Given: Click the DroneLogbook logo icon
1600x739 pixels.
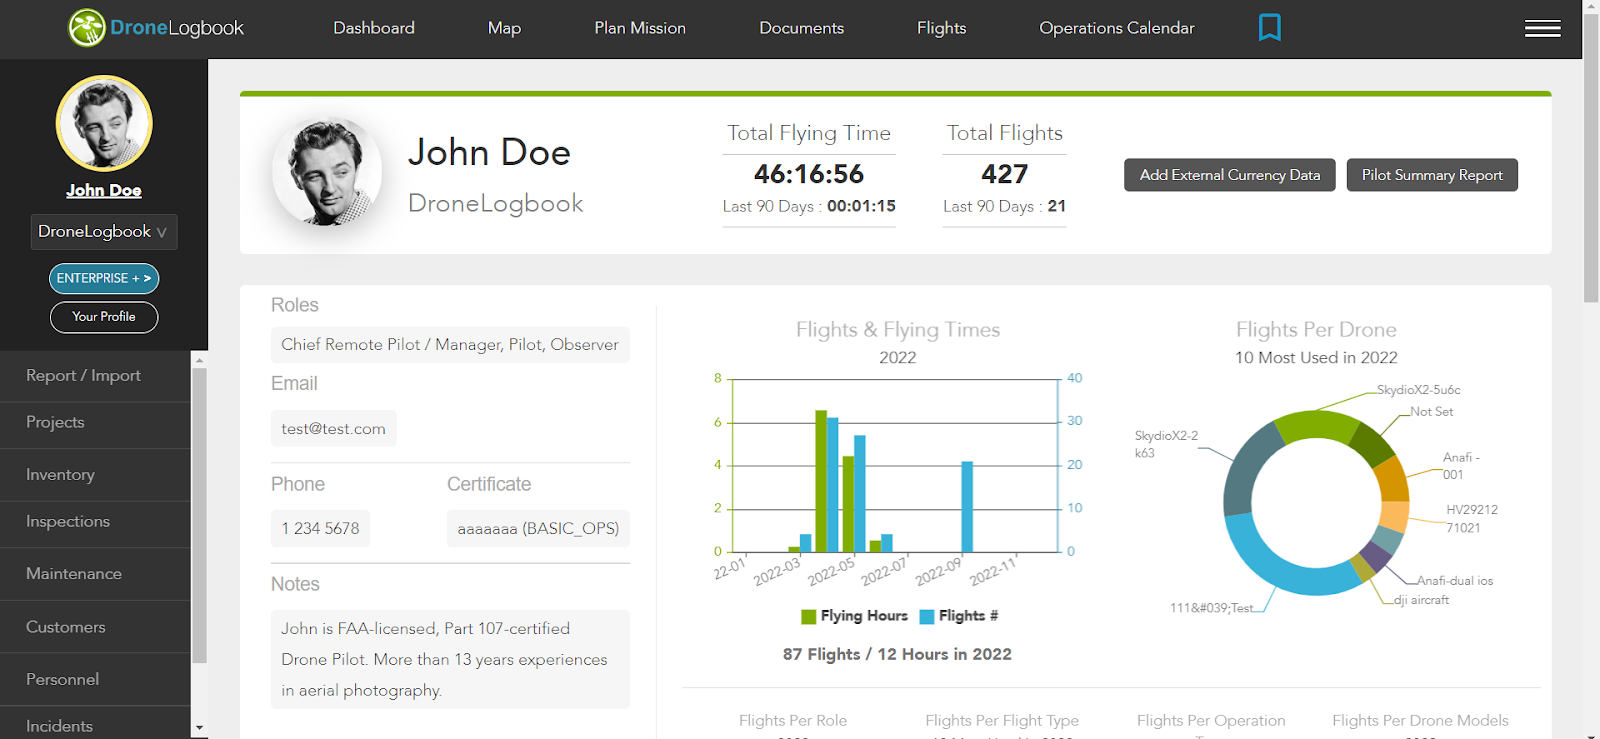Looking at the screenshot, I should coord(87,28).
